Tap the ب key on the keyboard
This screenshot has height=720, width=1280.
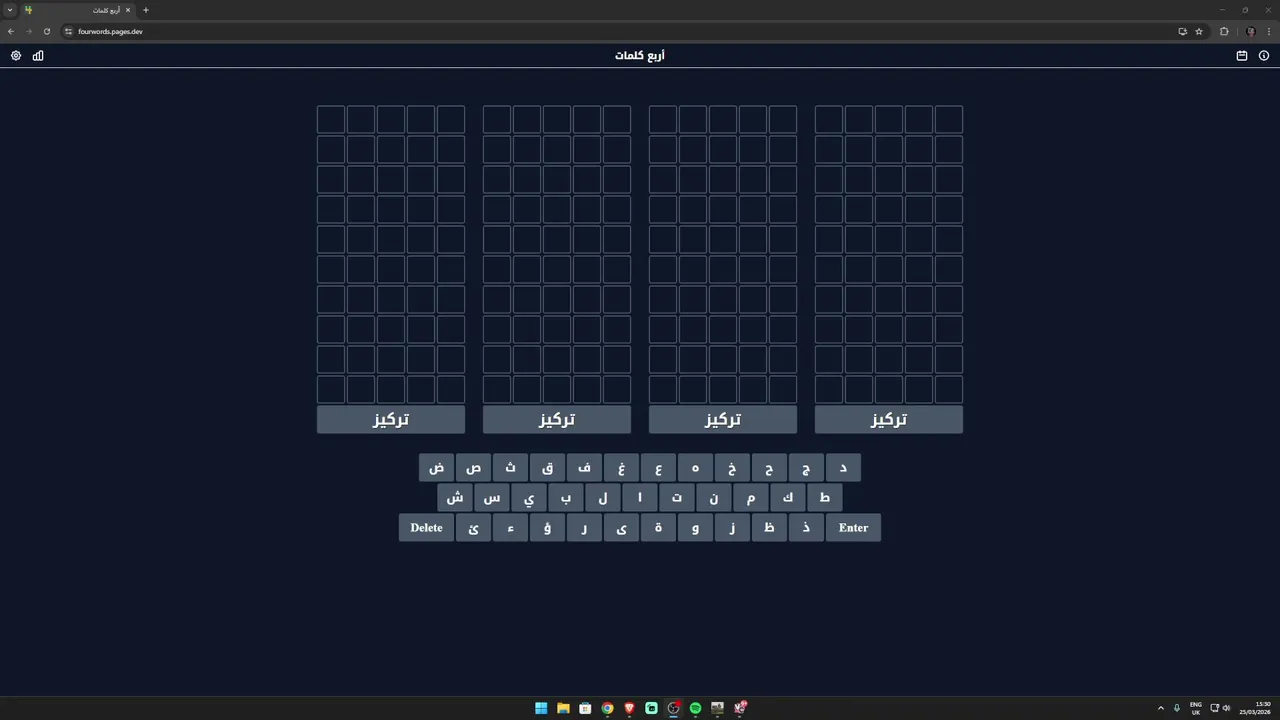[566, 498]
